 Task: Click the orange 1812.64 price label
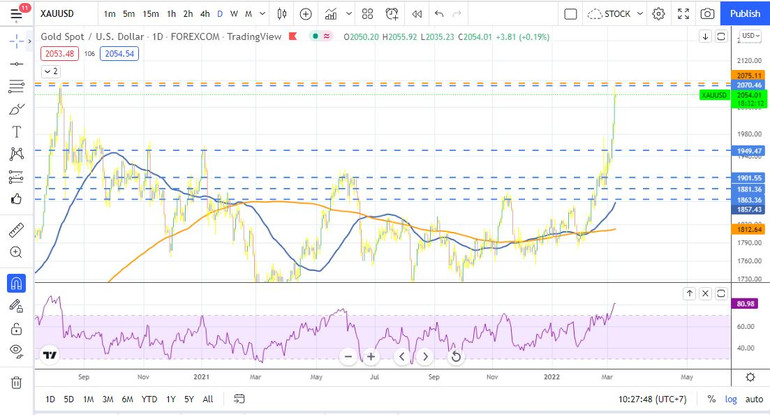(749, 229)
